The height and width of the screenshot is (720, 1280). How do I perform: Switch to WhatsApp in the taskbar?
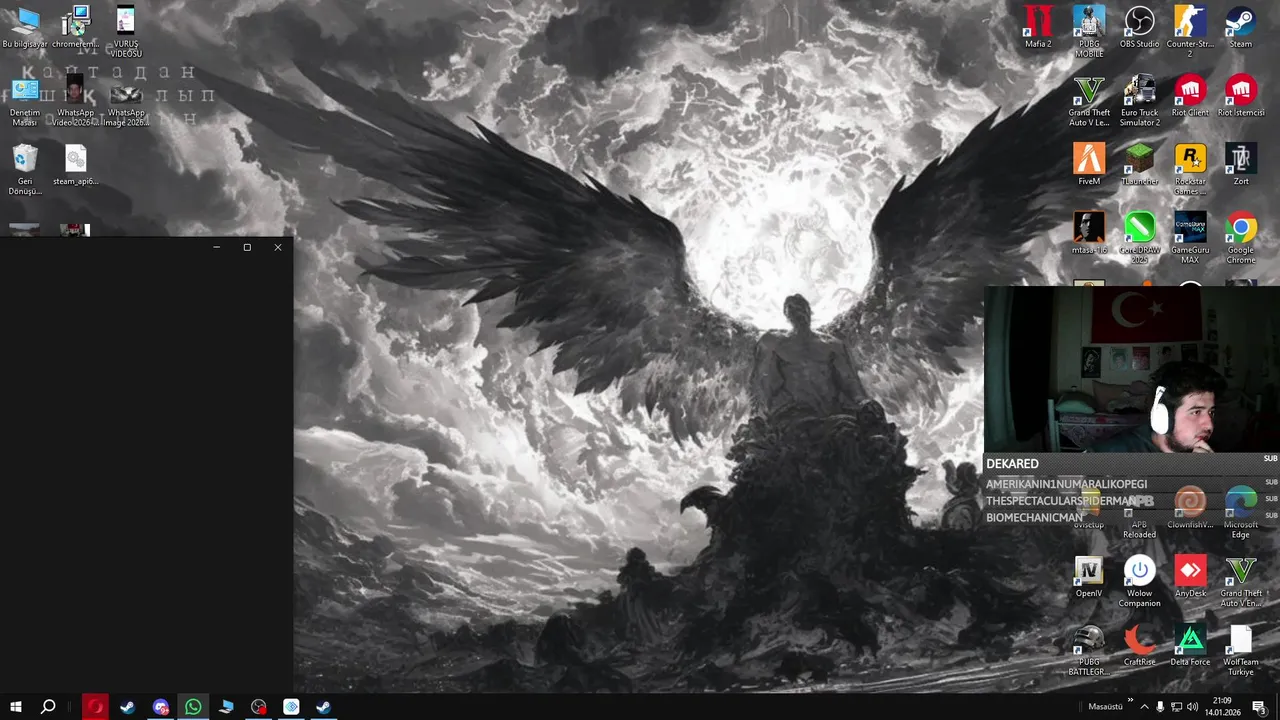193,707
